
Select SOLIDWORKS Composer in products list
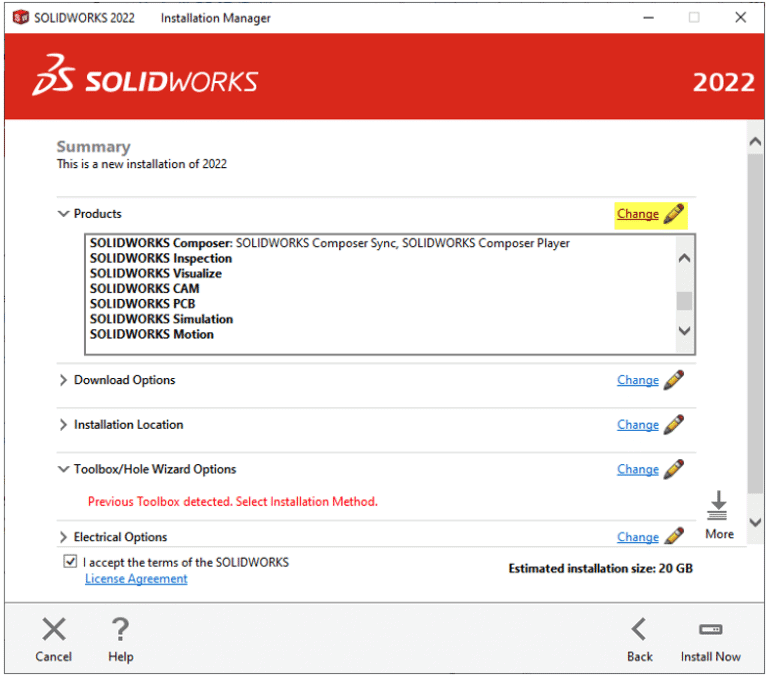(330, 243)
